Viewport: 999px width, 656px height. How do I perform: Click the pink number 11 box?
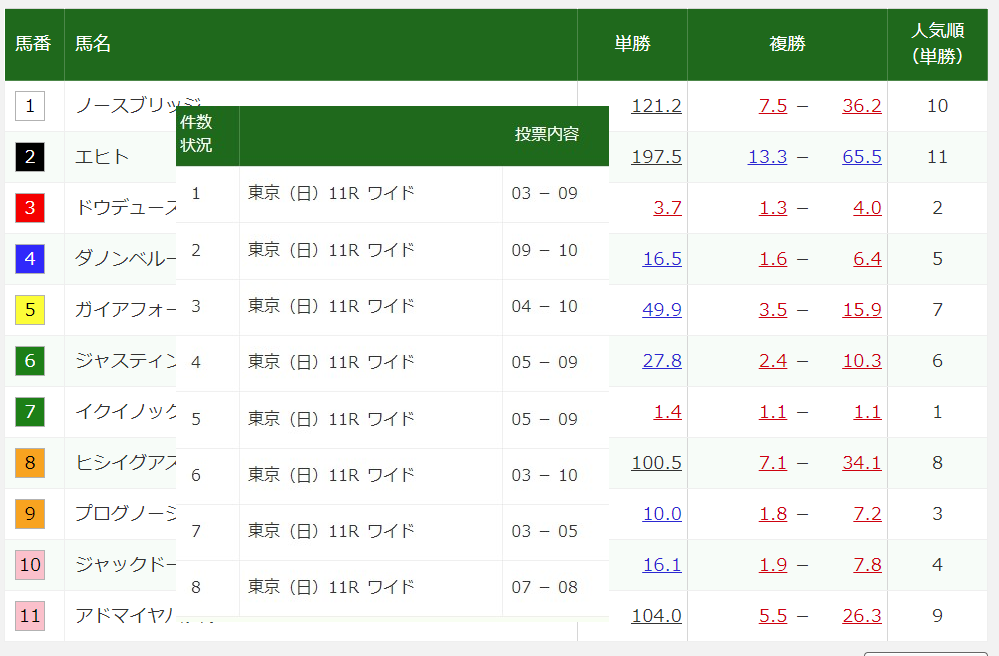coord(30,615)
